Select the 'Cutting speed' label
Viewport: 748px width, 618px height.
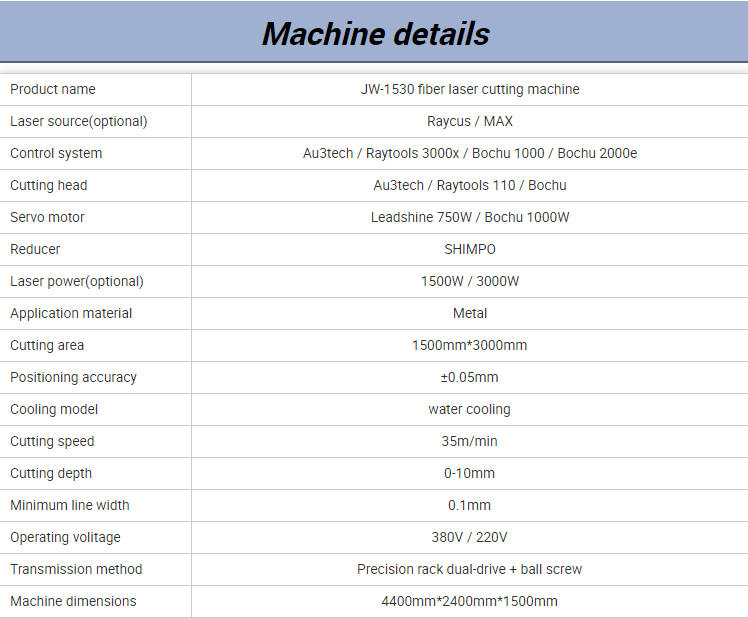point(52,441)
